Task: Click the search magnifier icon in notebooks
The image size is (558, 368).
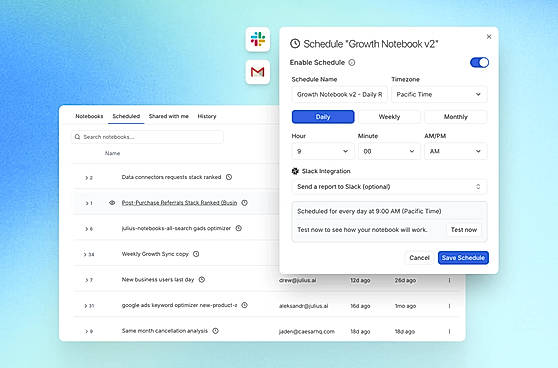Action: pos(77,137)
